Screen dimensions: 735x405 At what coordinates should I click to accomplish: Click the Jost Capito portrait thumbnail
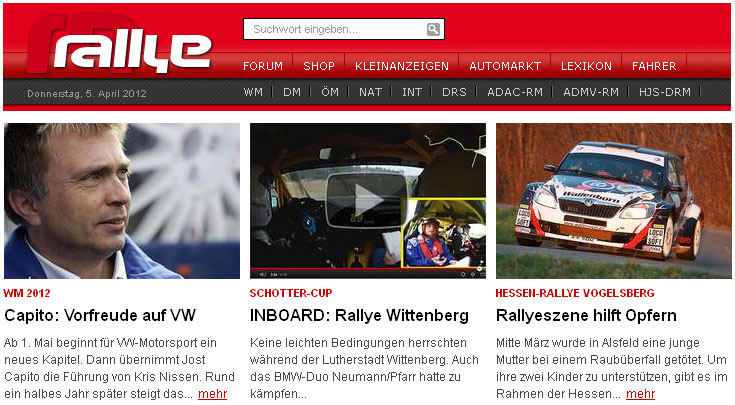[122, 200]
